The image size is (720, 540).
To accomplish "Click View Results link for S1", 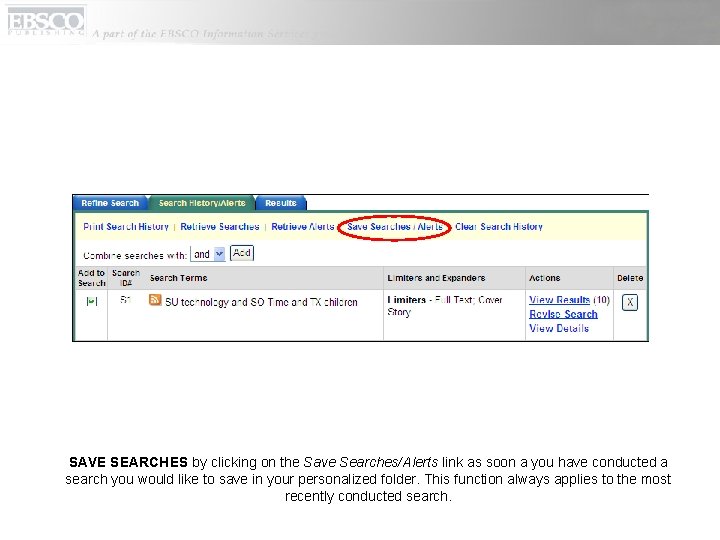I will [x=559, y=300].
